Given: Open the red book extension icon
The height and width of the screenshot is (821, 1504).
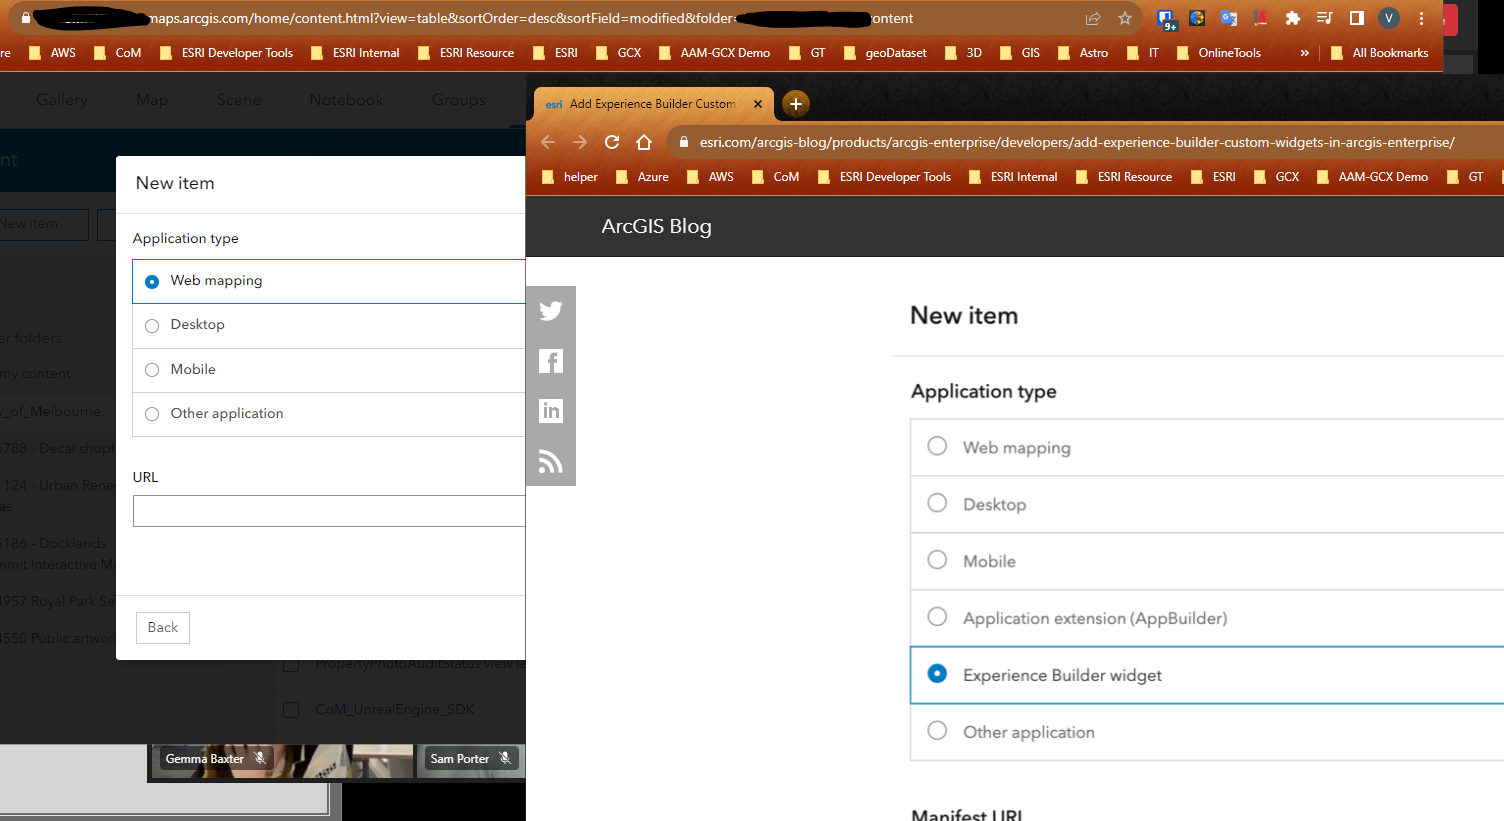Looking at the screenshot, I should [x=1261, y=18].
